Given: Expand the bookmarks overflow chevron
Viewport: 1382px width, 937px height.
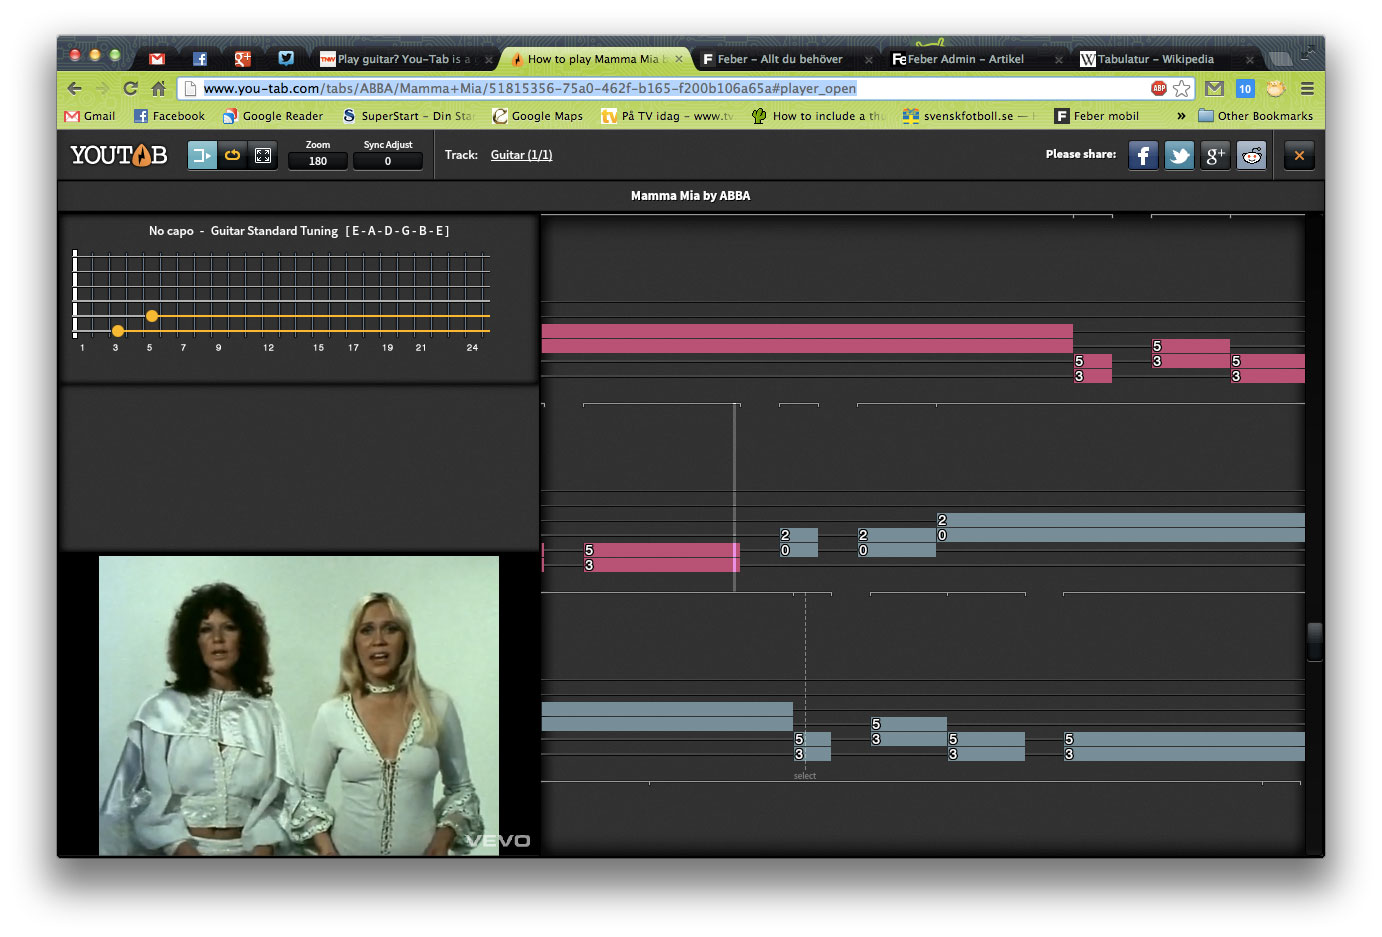Looking at the screenshot, I should [x=1181, y=116].
